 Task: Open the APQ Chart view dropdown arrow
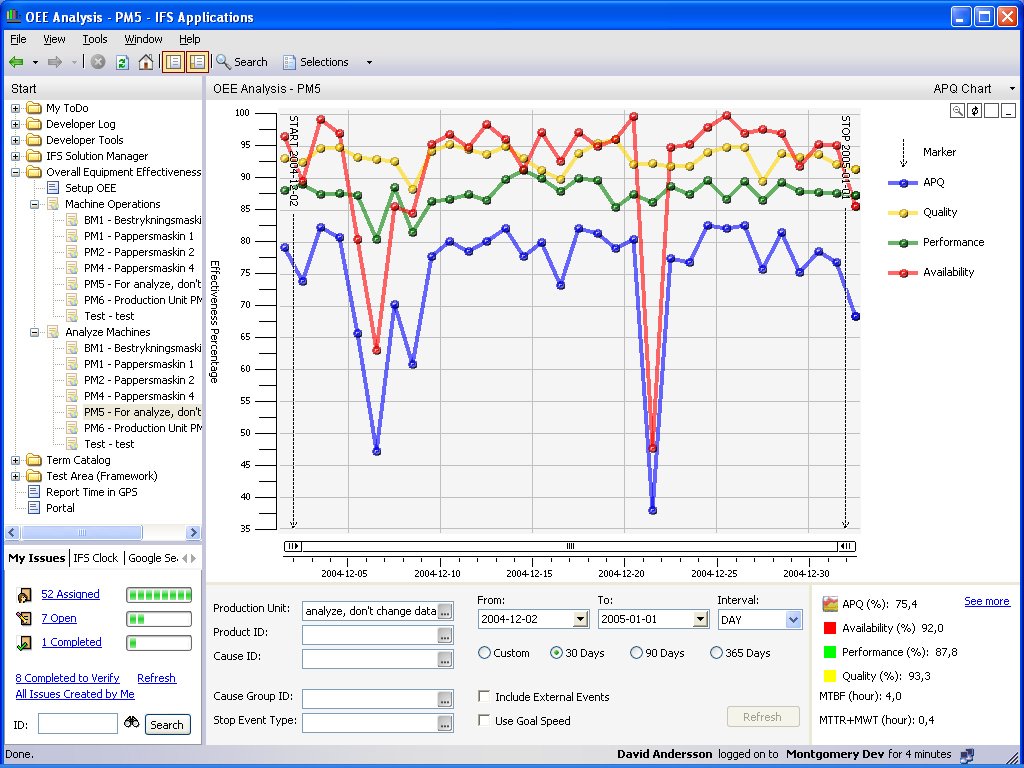coord(1012,89)
